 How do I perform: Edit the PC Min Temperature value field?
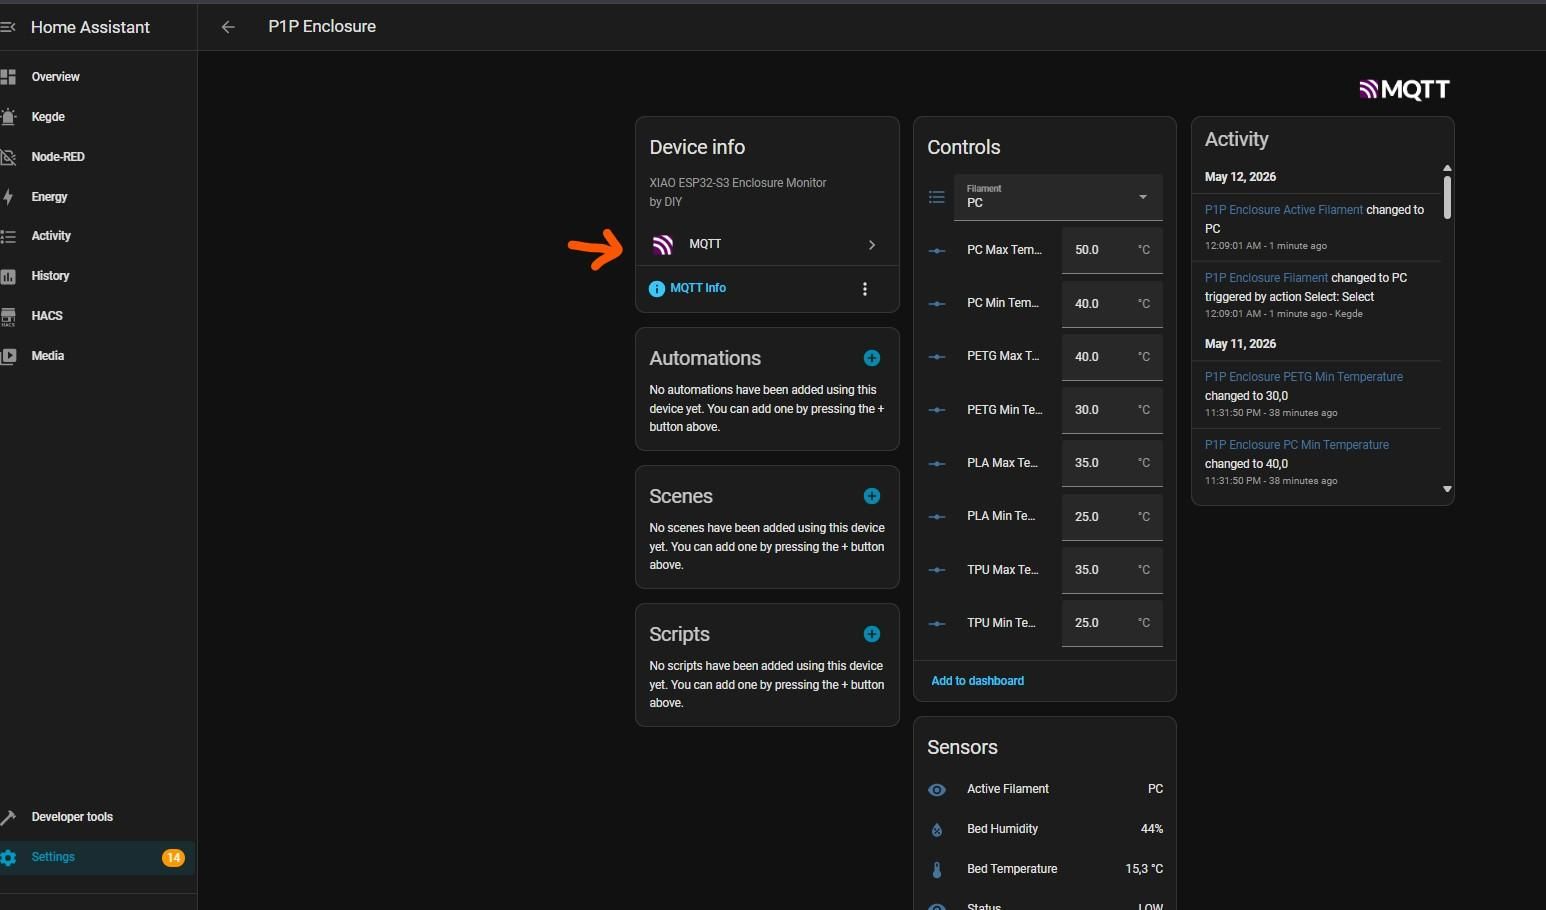(1112, 304)
